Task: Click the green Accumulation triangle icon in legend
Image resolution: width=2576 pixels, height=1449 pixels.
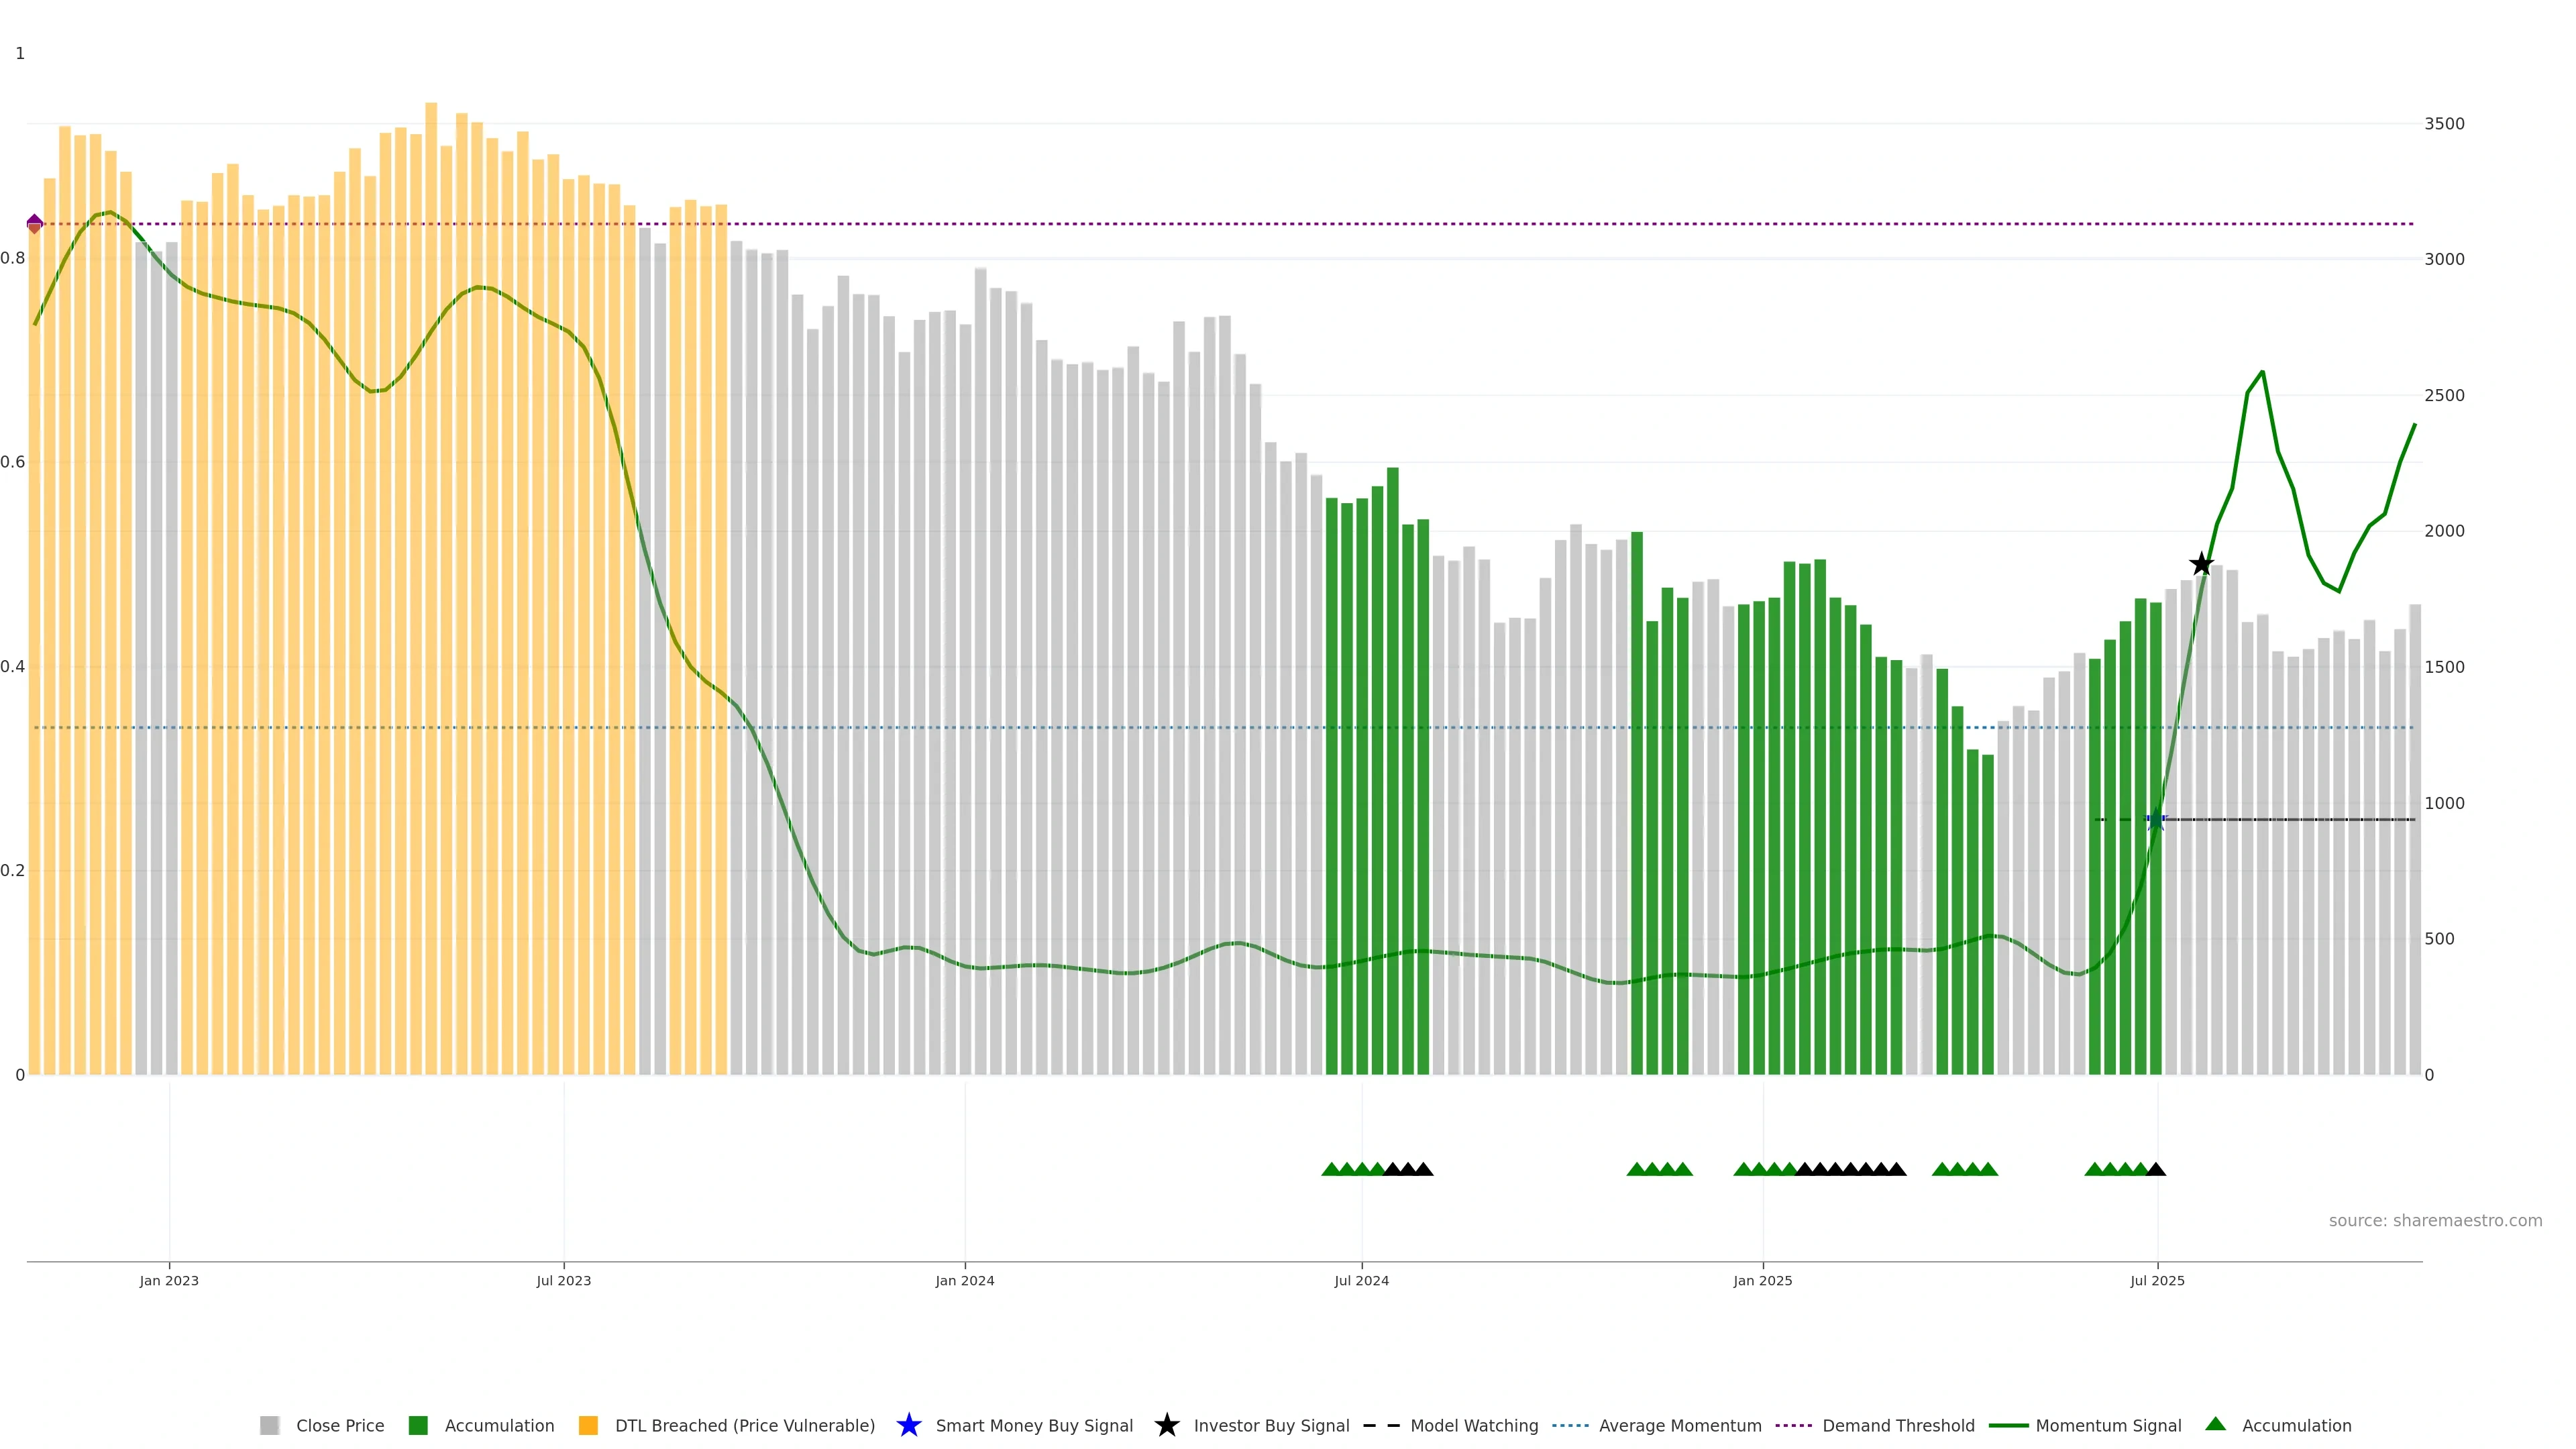Action: 2215,1424
